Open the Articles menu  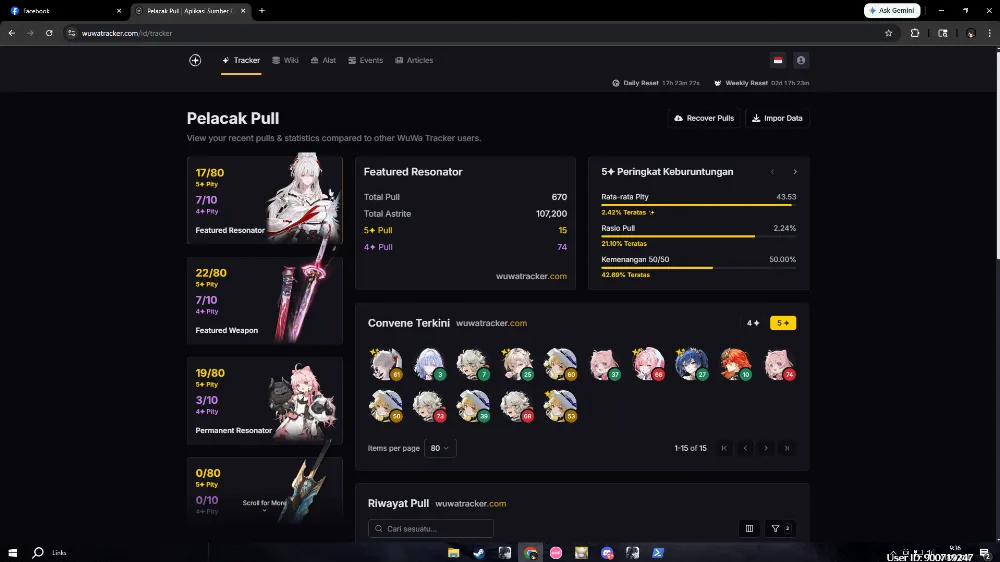414,60
